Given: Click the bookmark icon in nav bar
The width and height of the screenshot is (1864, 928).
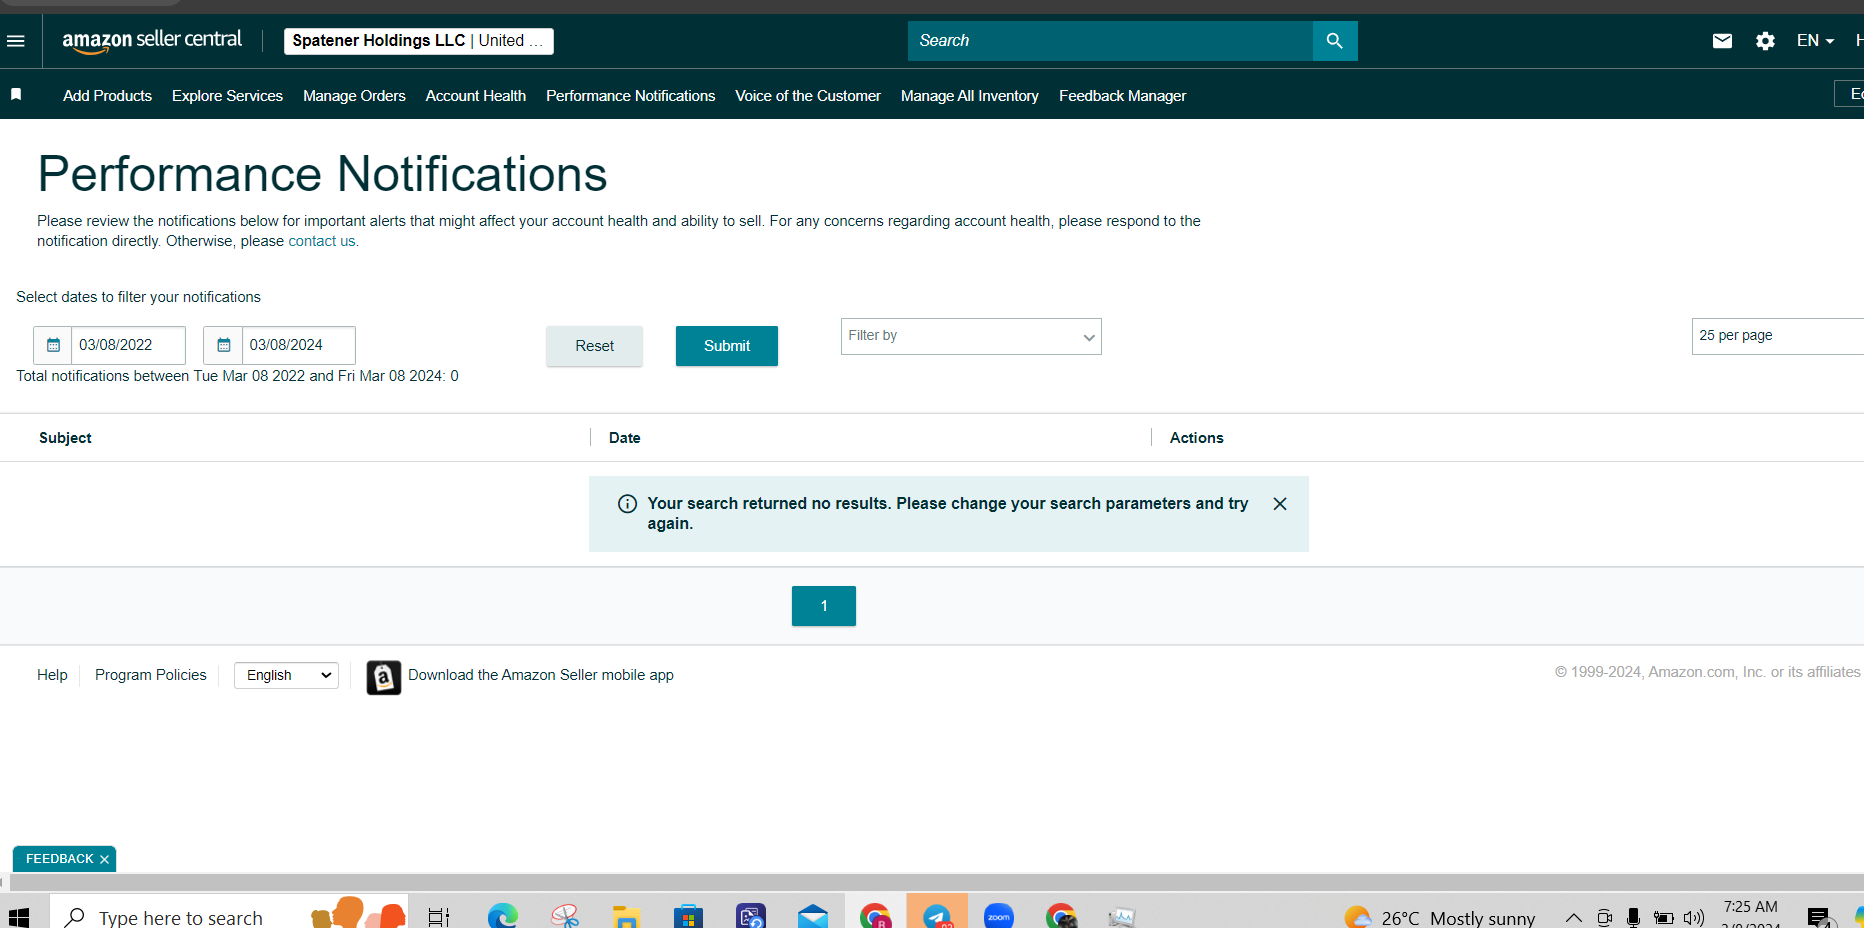Looking at the screenshot, I should pyautogui.click(x=16, y=94).
